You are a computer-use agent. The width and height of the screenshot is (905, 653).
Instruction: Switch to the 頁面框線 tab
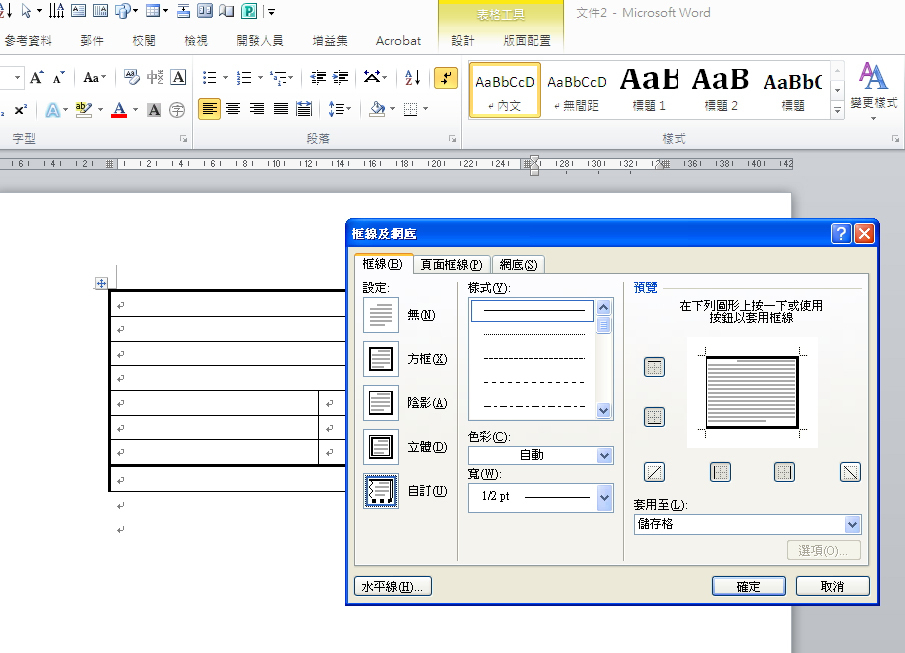pyautogui.click(x=451, y=265)
